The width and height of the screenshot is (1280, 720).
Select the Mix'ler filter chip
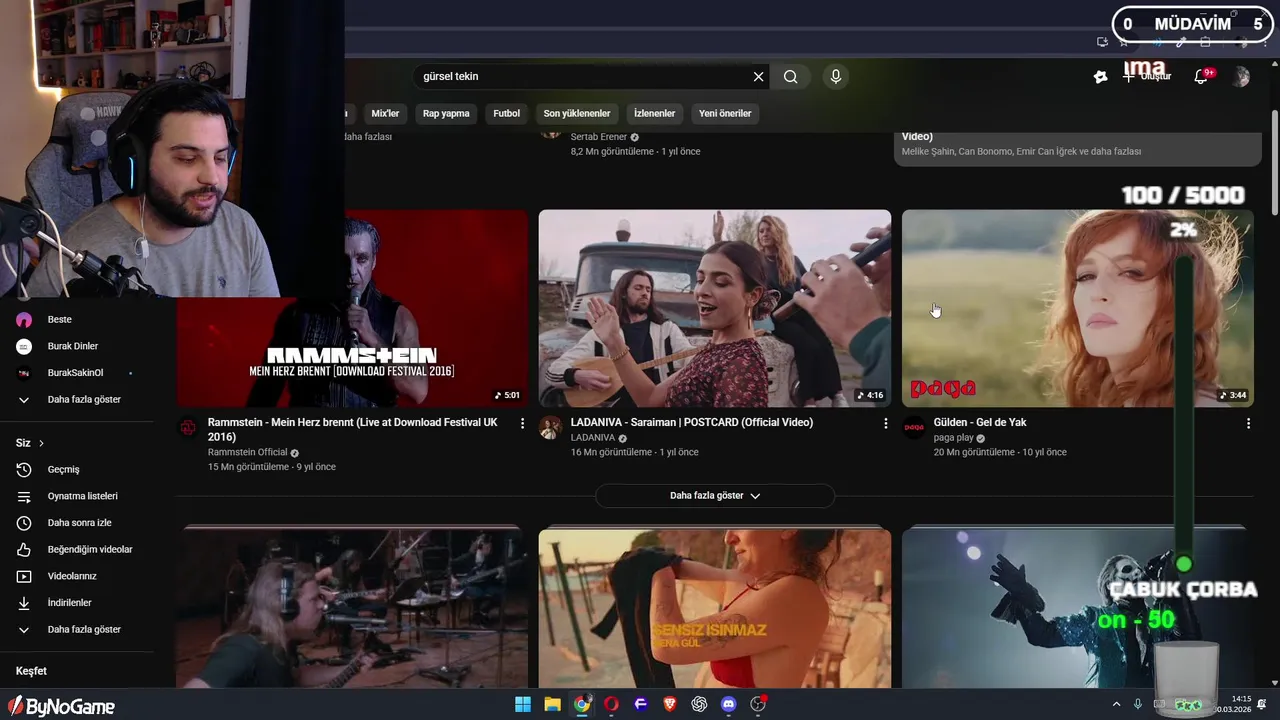tap(385, 113)
